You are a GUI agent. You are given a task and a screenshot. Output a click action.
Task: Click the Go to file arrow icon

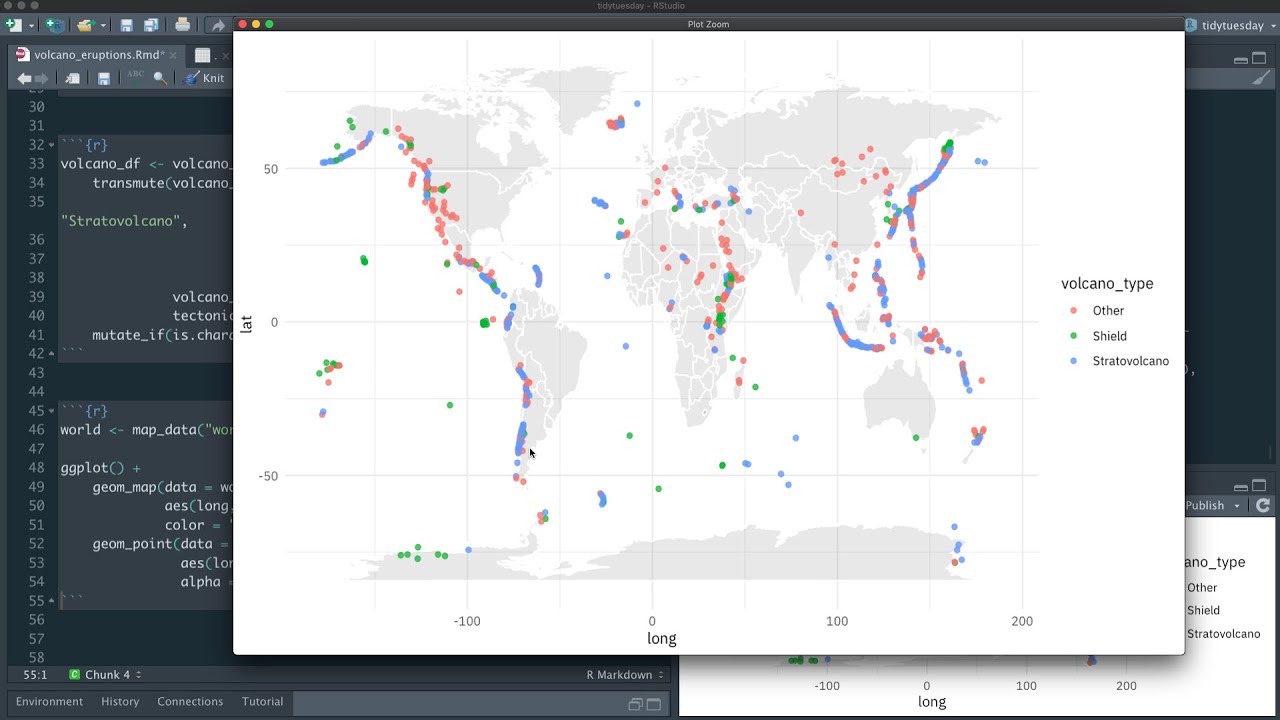pos(218,25)
